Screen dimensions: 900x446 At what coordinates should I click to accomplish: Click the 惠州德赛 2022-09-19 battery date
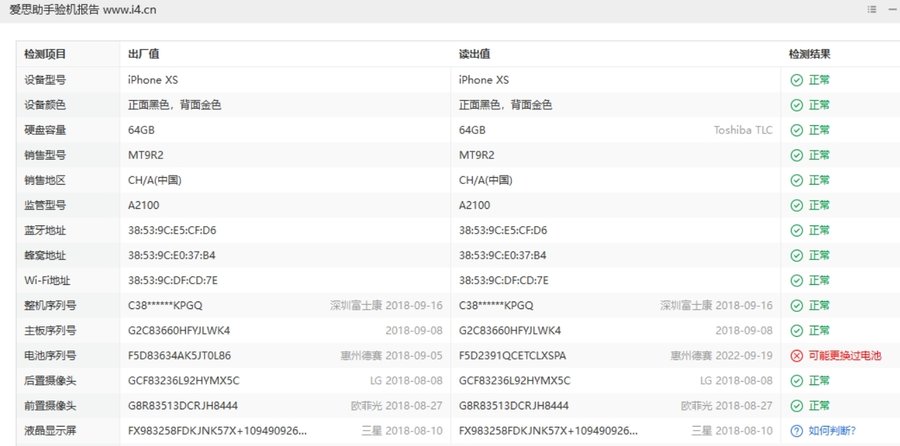click(721, 356)
